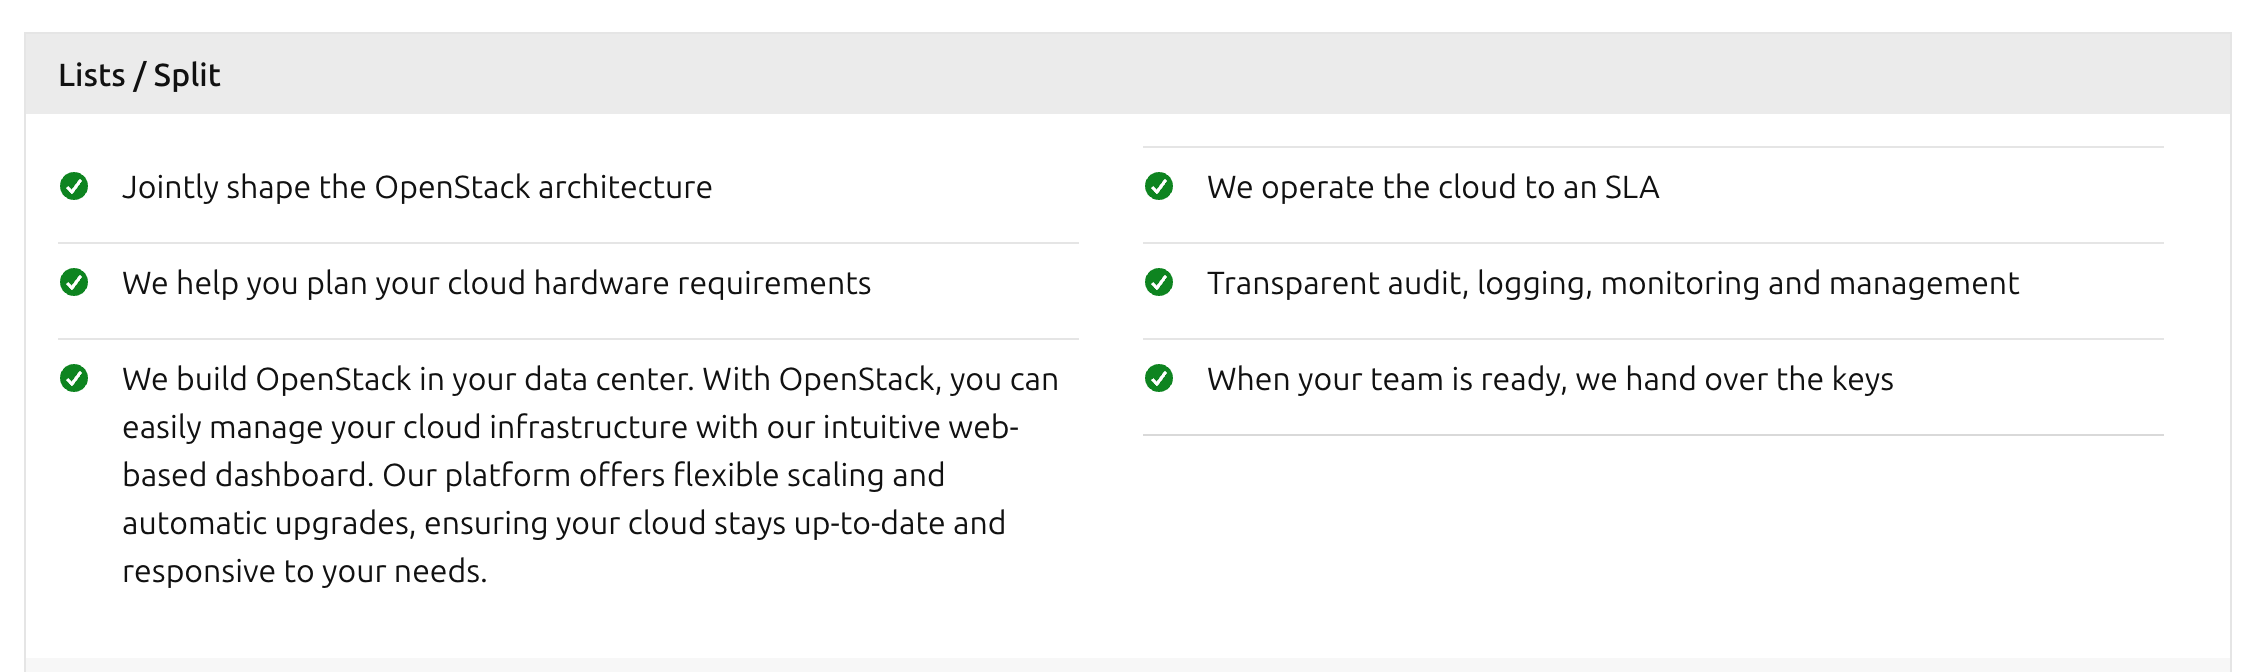Click the divider line directly under "Transparent audit" item
Viewport: 2252px width, 672px height.
(x=1652, y=339)
